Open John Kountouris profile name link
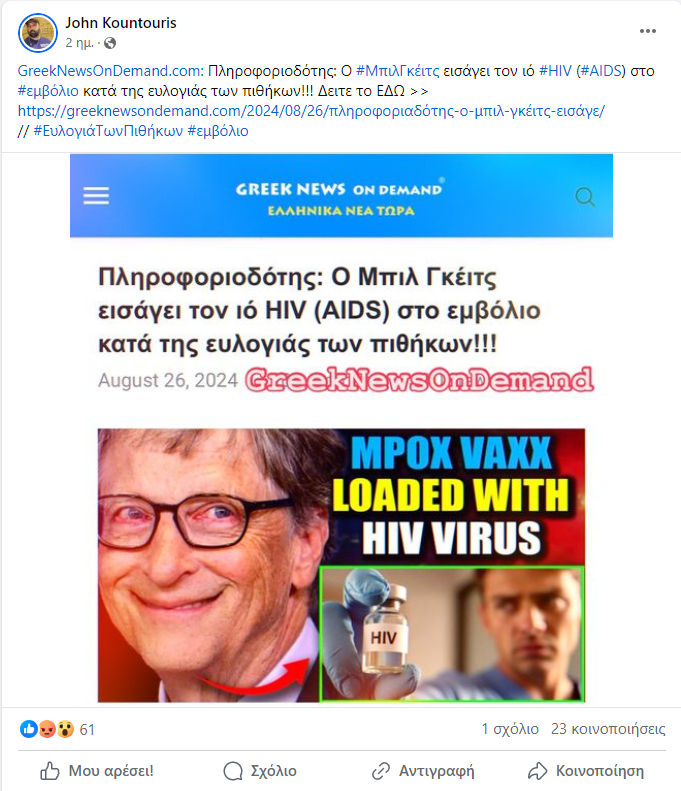The width and height of the screenshot is (681, 791). pos(121,23)
